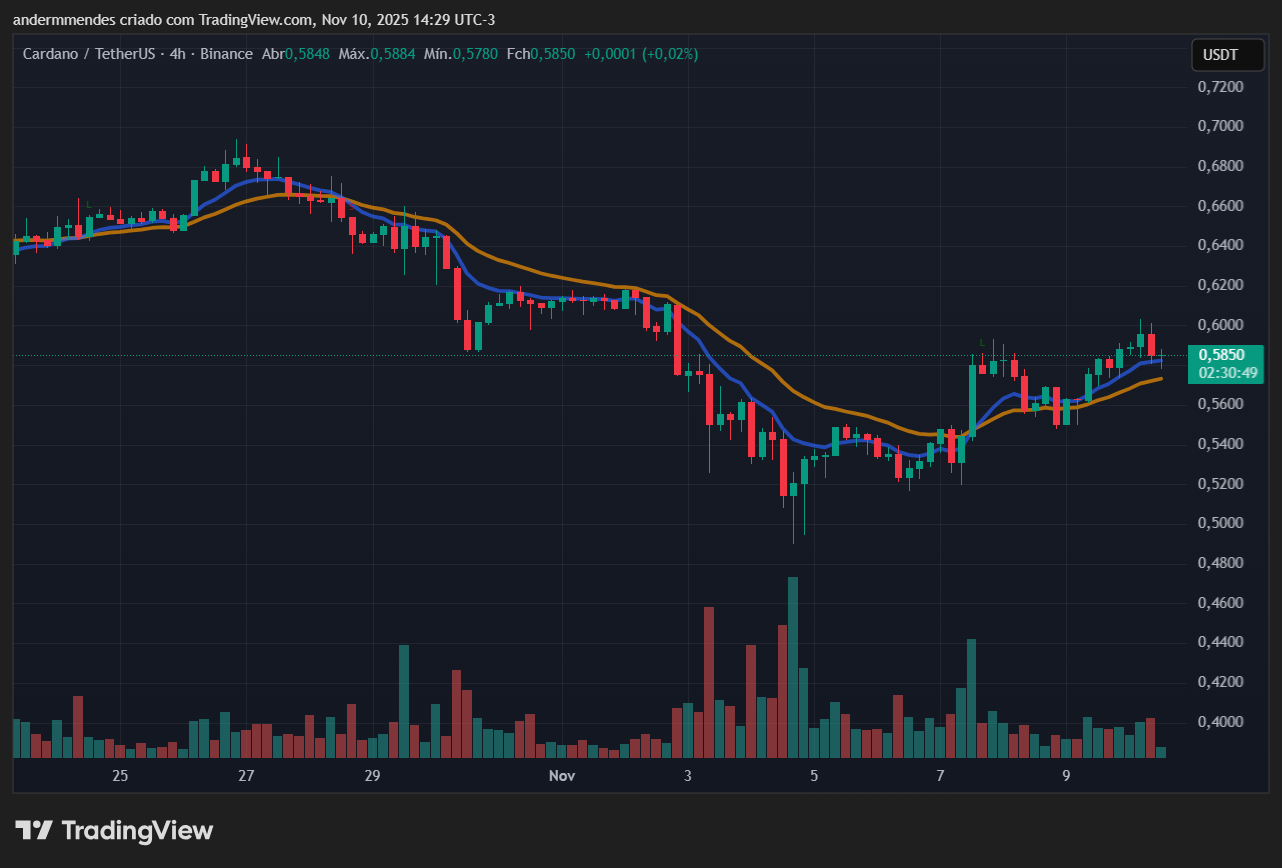Viewport: 1282px width, 868px height.
Task: Open the "4h" interval selector
Action: (180, 54)
